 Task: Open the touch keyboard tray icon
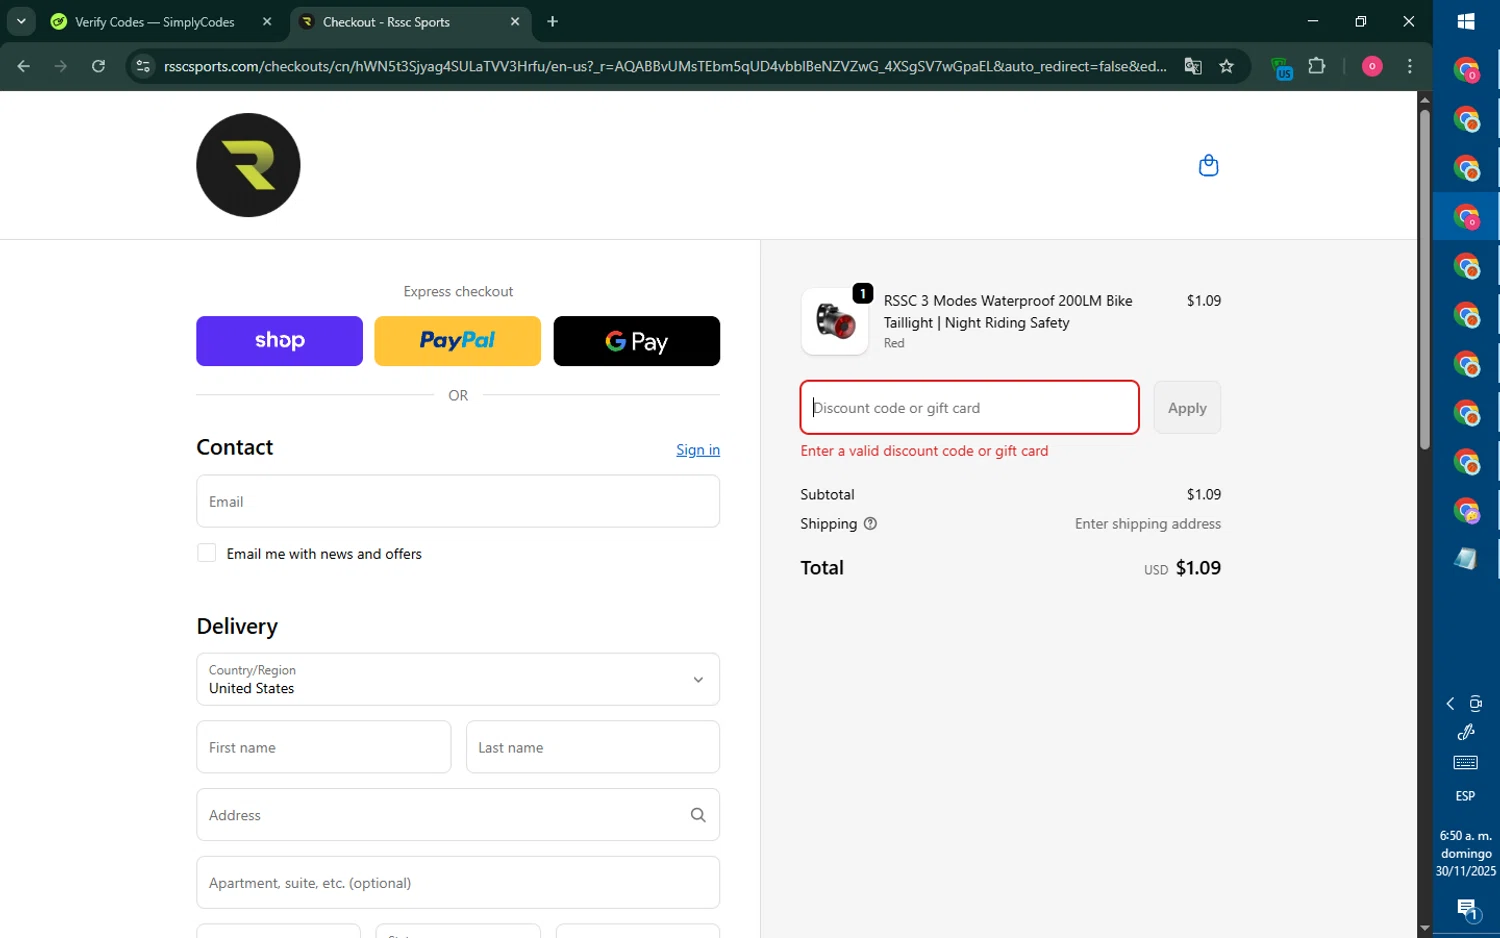1466,763
